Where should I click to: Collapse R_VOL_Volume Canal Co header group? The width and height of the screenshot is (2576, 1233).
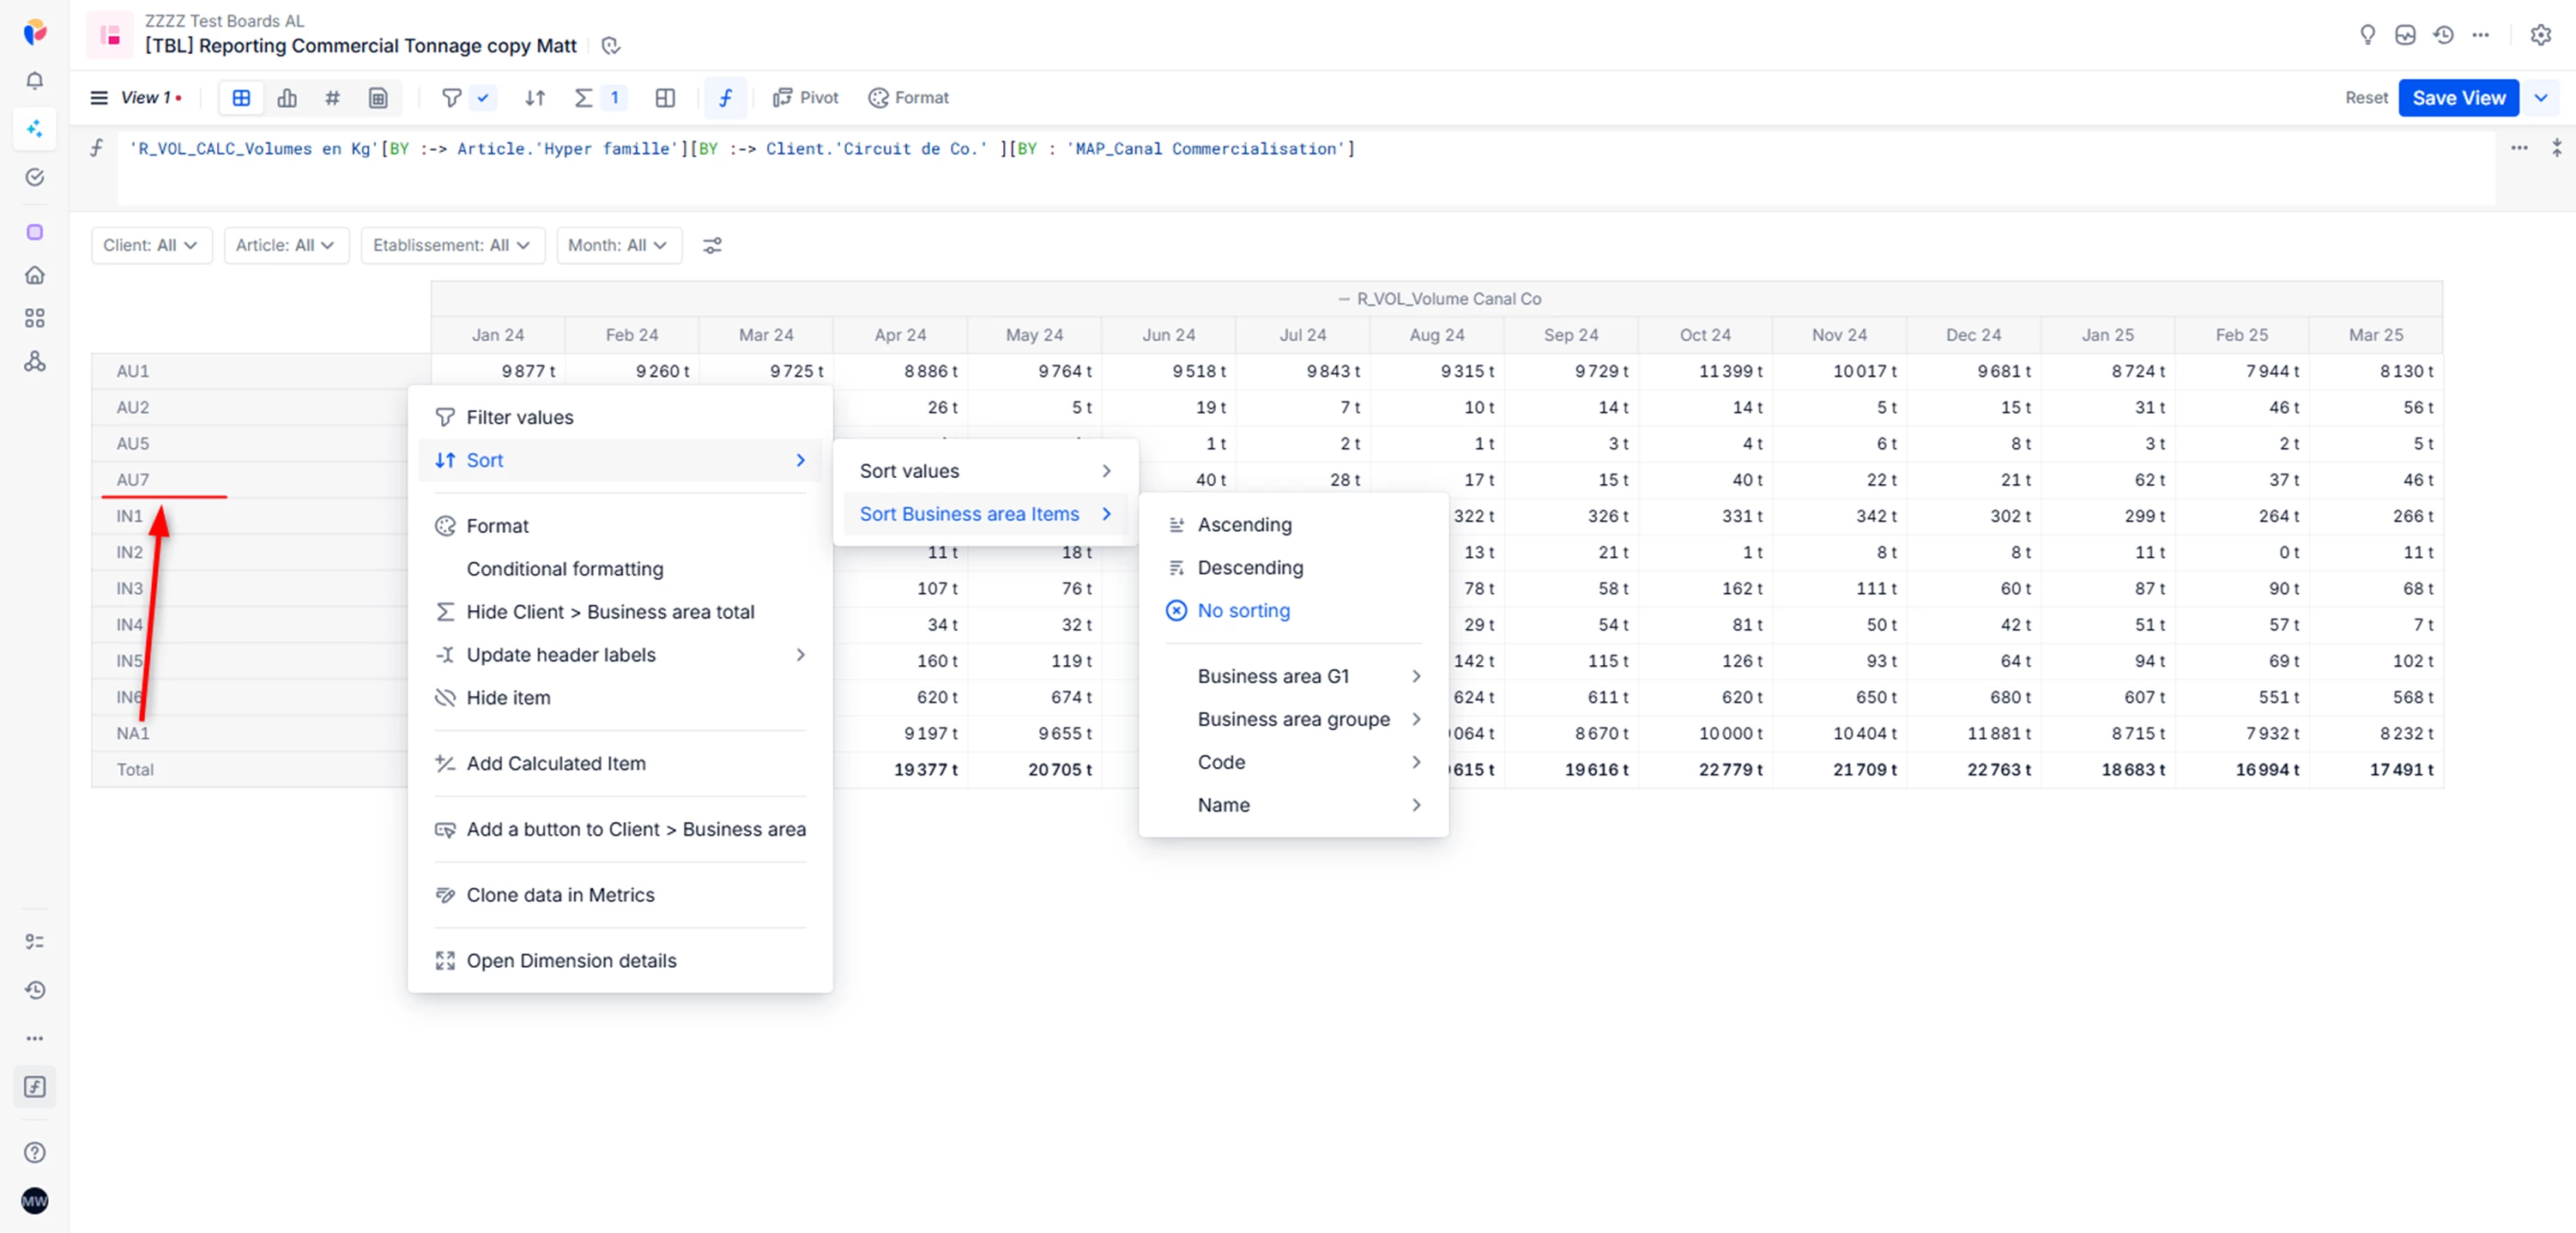(x=1344, y=299)
